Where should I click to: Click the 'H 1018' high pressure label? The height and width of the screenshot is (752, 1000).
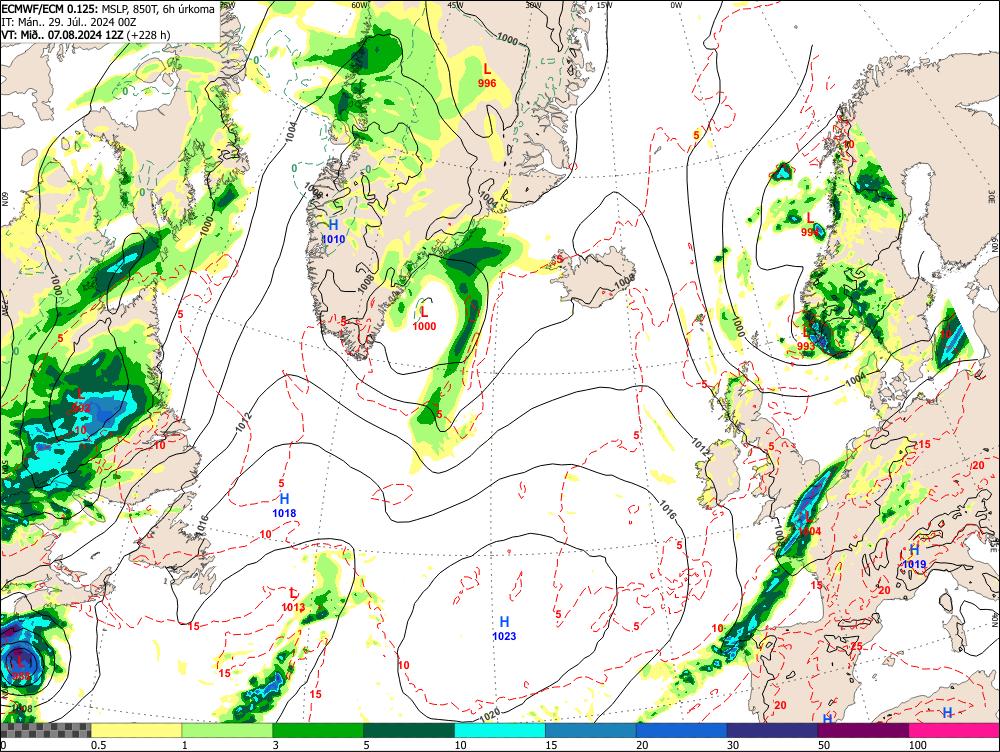coord(284,505)
